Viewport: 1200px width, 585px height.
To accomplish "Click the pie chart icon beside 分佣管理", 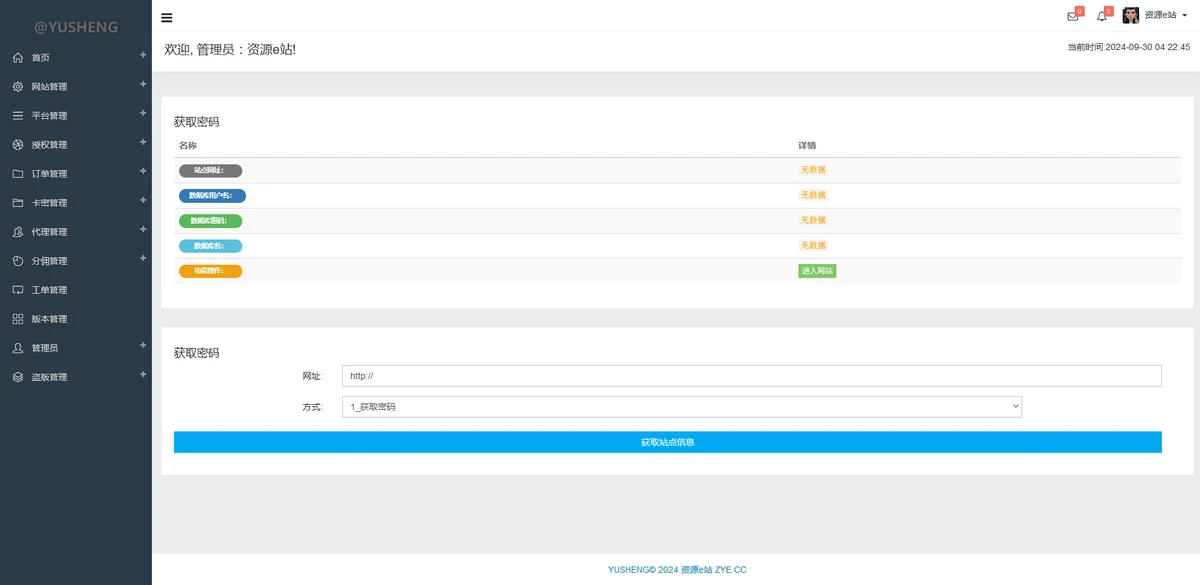I will pos(17,261).
